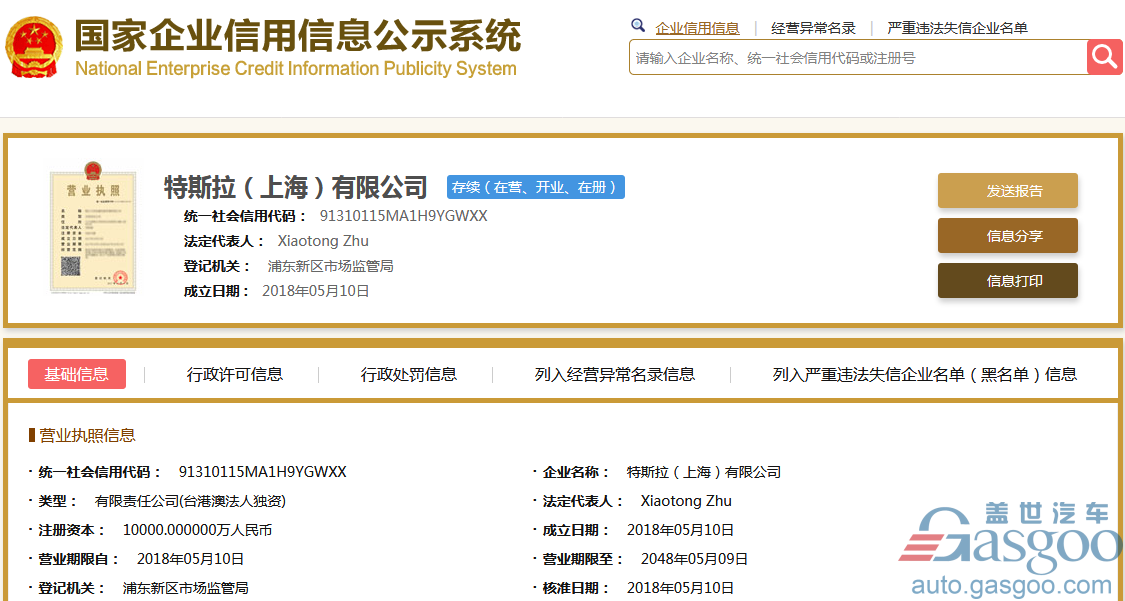The width and height of the screenshot is (1125, 601).
Task: Select the 基础信息 tab
Action: (77, 374)
